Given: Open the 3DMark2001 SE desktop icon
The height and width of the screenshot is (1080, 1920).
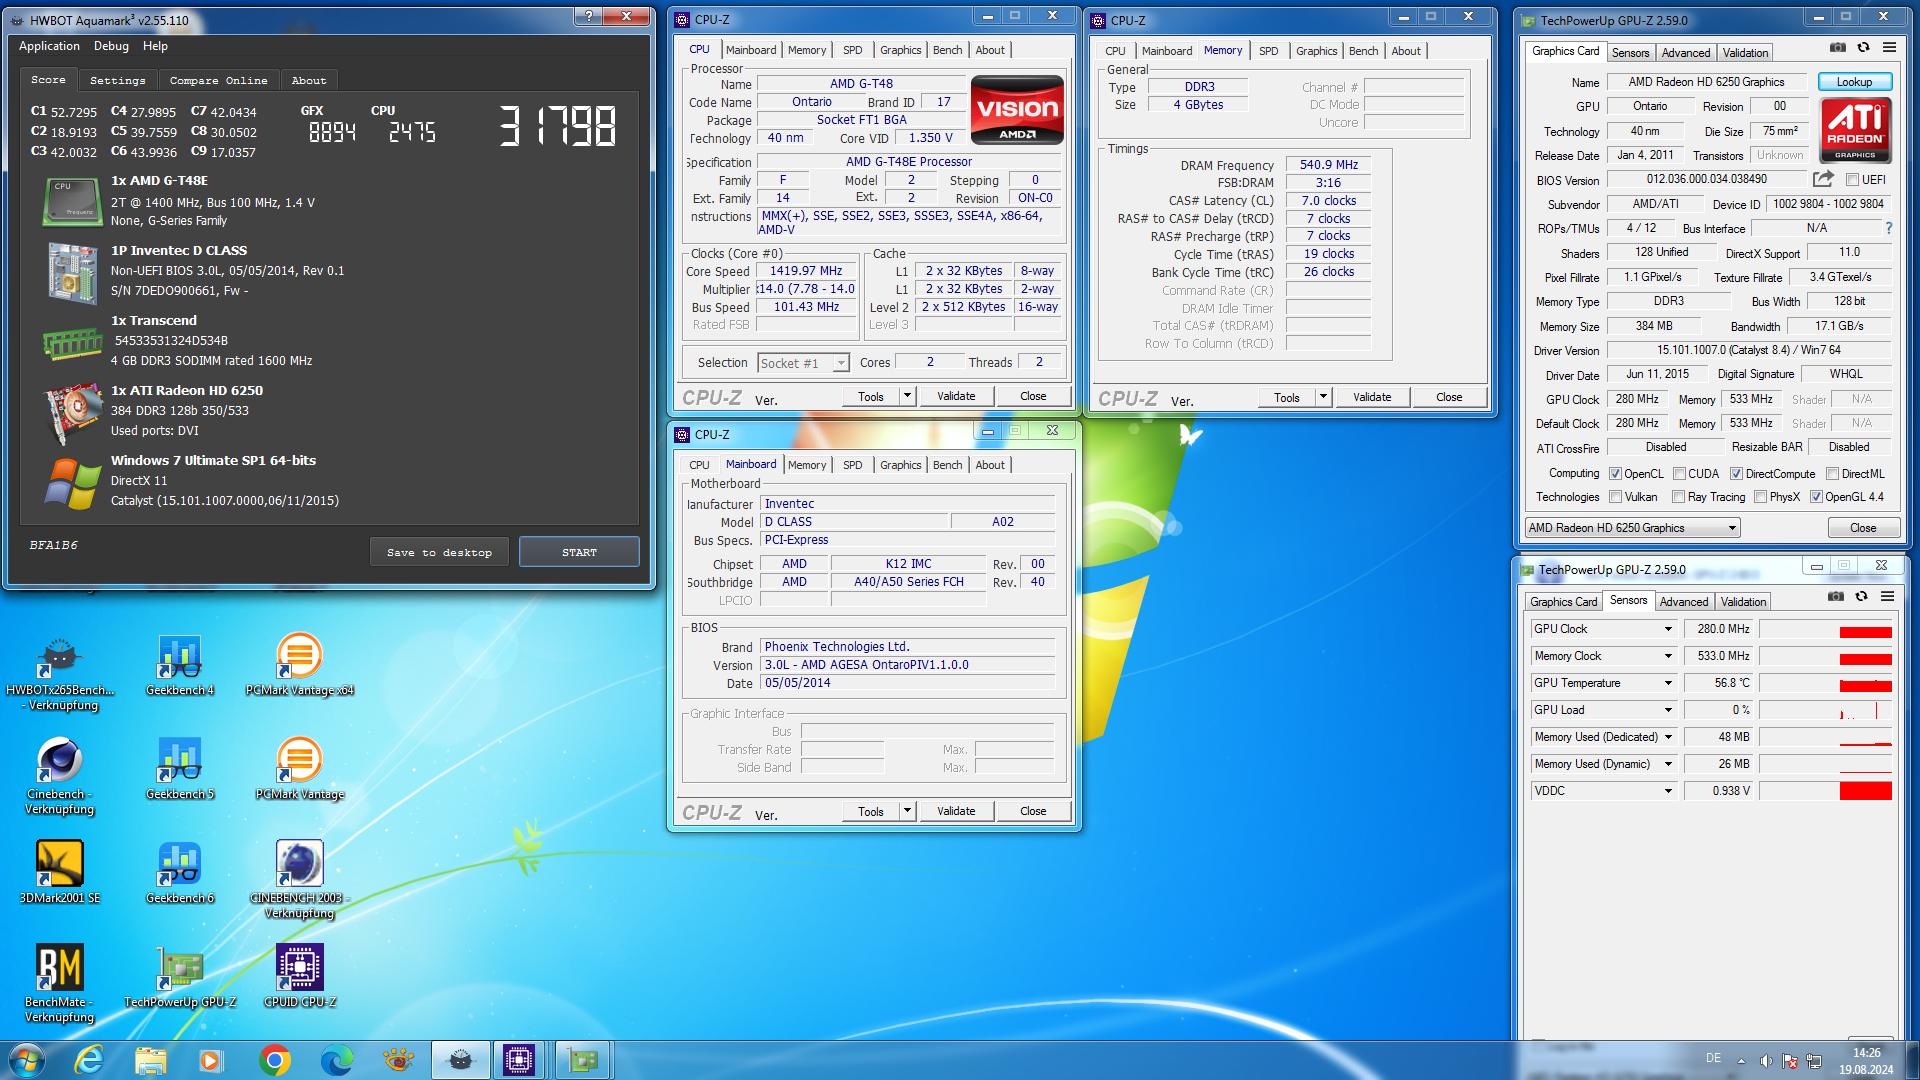Looking at the screenshot, I should pos(60,873).
